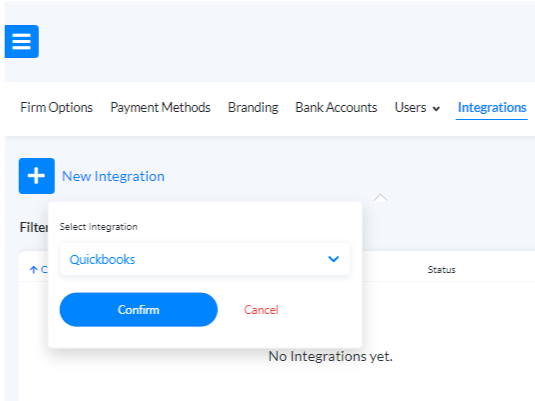This screenshot has height=401, width=535.
Task: Cancel the integration selection
Action: [x=261, y=310]
